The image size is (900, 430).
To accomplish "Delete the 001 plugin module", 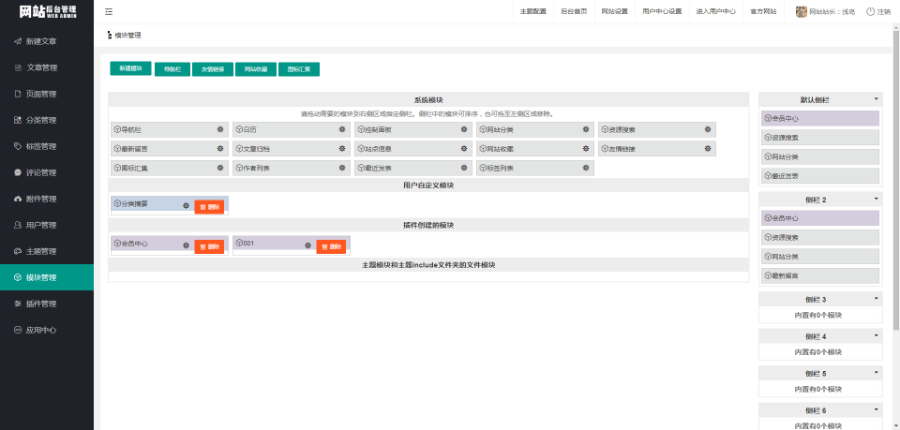I will tap(331, 247).
